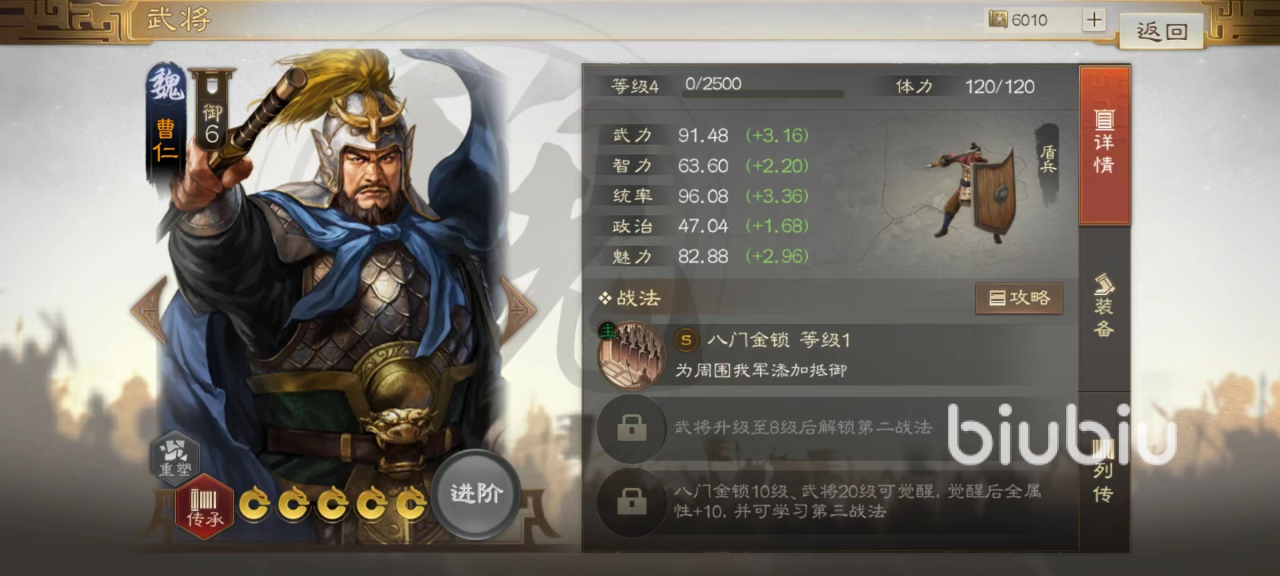The height and width of the screenshot is (576, 1280).
Task: Tap the locked second skill slot
Action: point(631,428)
